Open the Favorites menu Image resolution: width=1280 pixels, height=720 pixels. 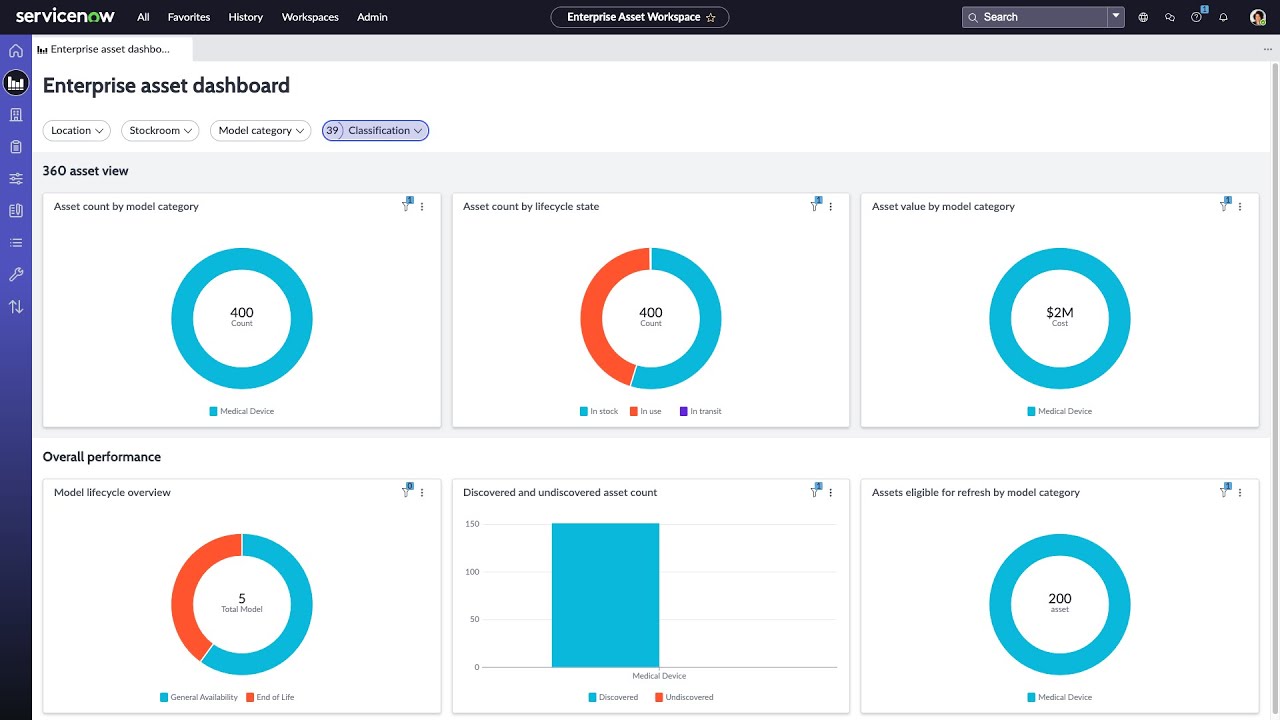[x=189, y=17]
